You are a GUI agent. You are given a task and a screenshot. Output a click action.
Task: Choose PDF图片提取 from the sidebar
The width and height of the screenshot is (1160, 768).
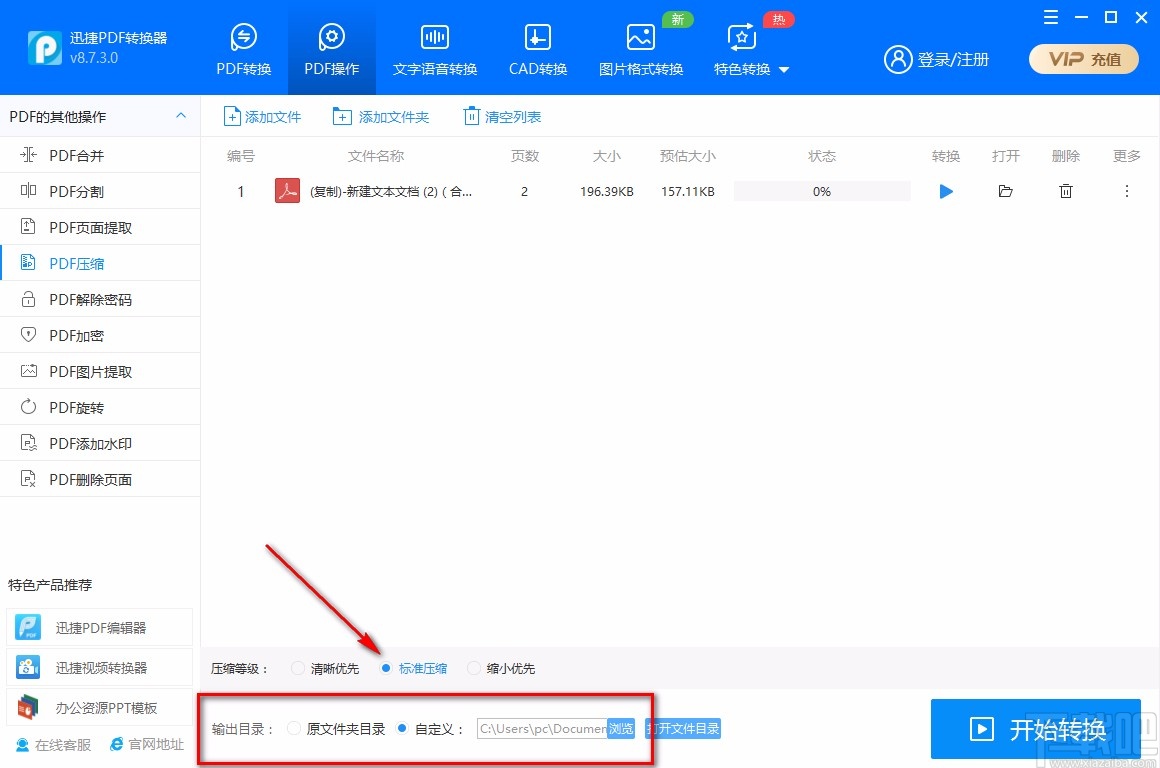point(100,371)
